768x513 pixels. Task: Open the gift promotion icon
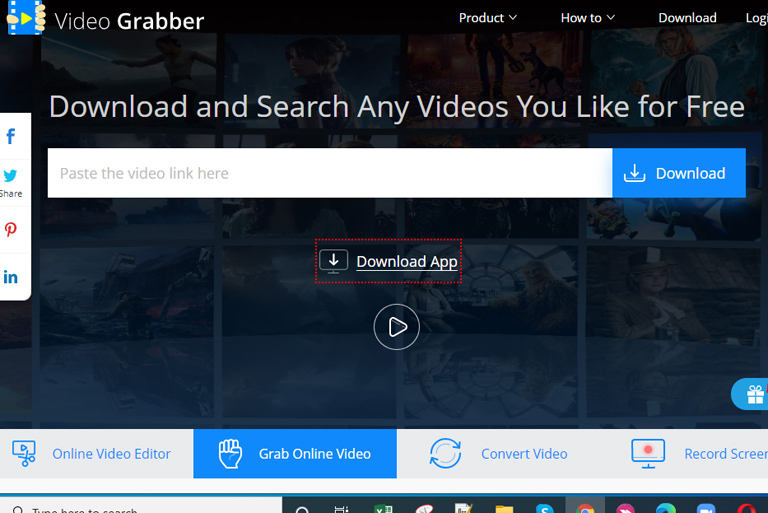(754, 394)
